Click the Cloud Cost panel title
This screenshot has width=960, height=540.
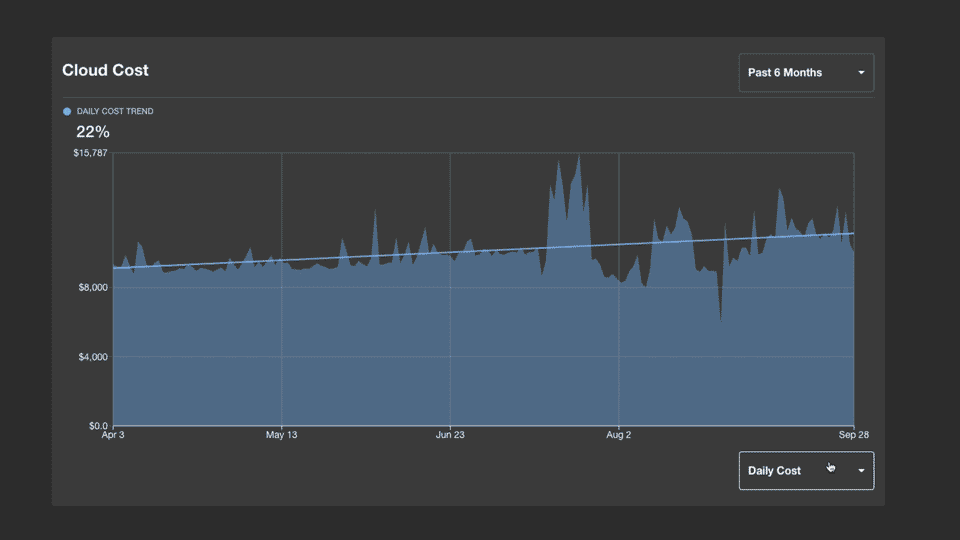click(105, 70)
